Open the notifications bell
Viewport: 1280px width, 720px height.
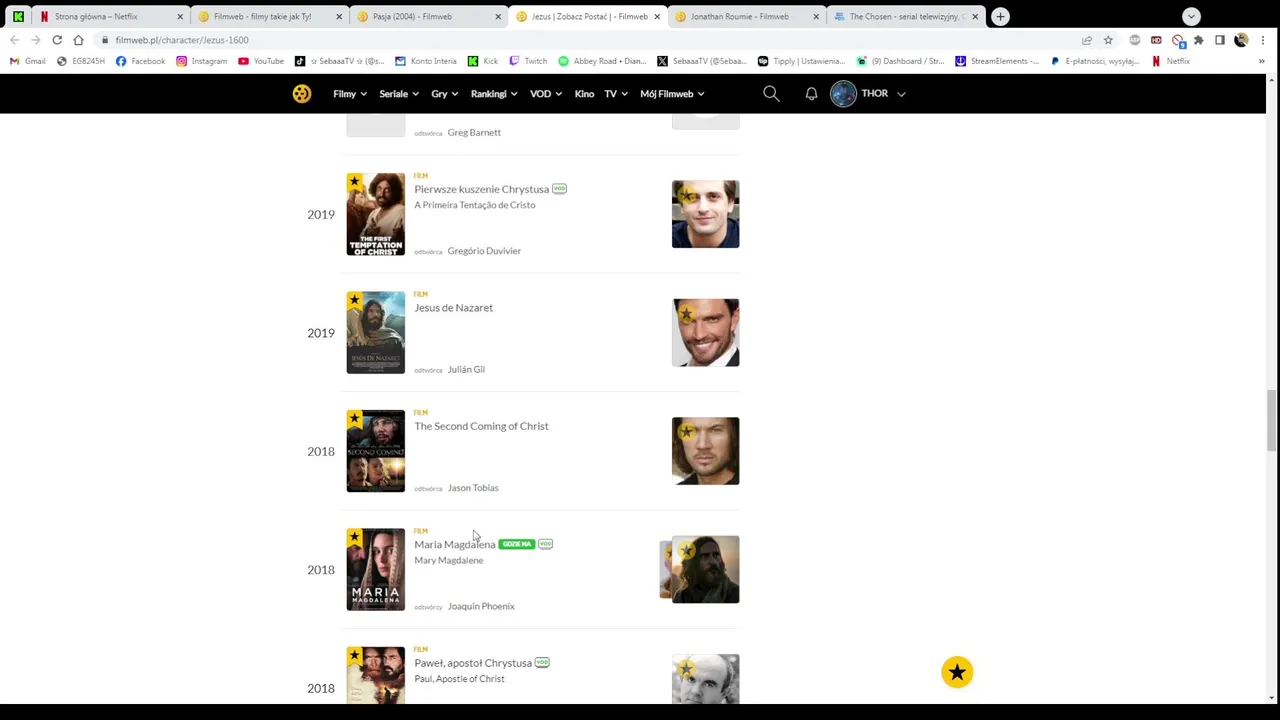point(811,93)
